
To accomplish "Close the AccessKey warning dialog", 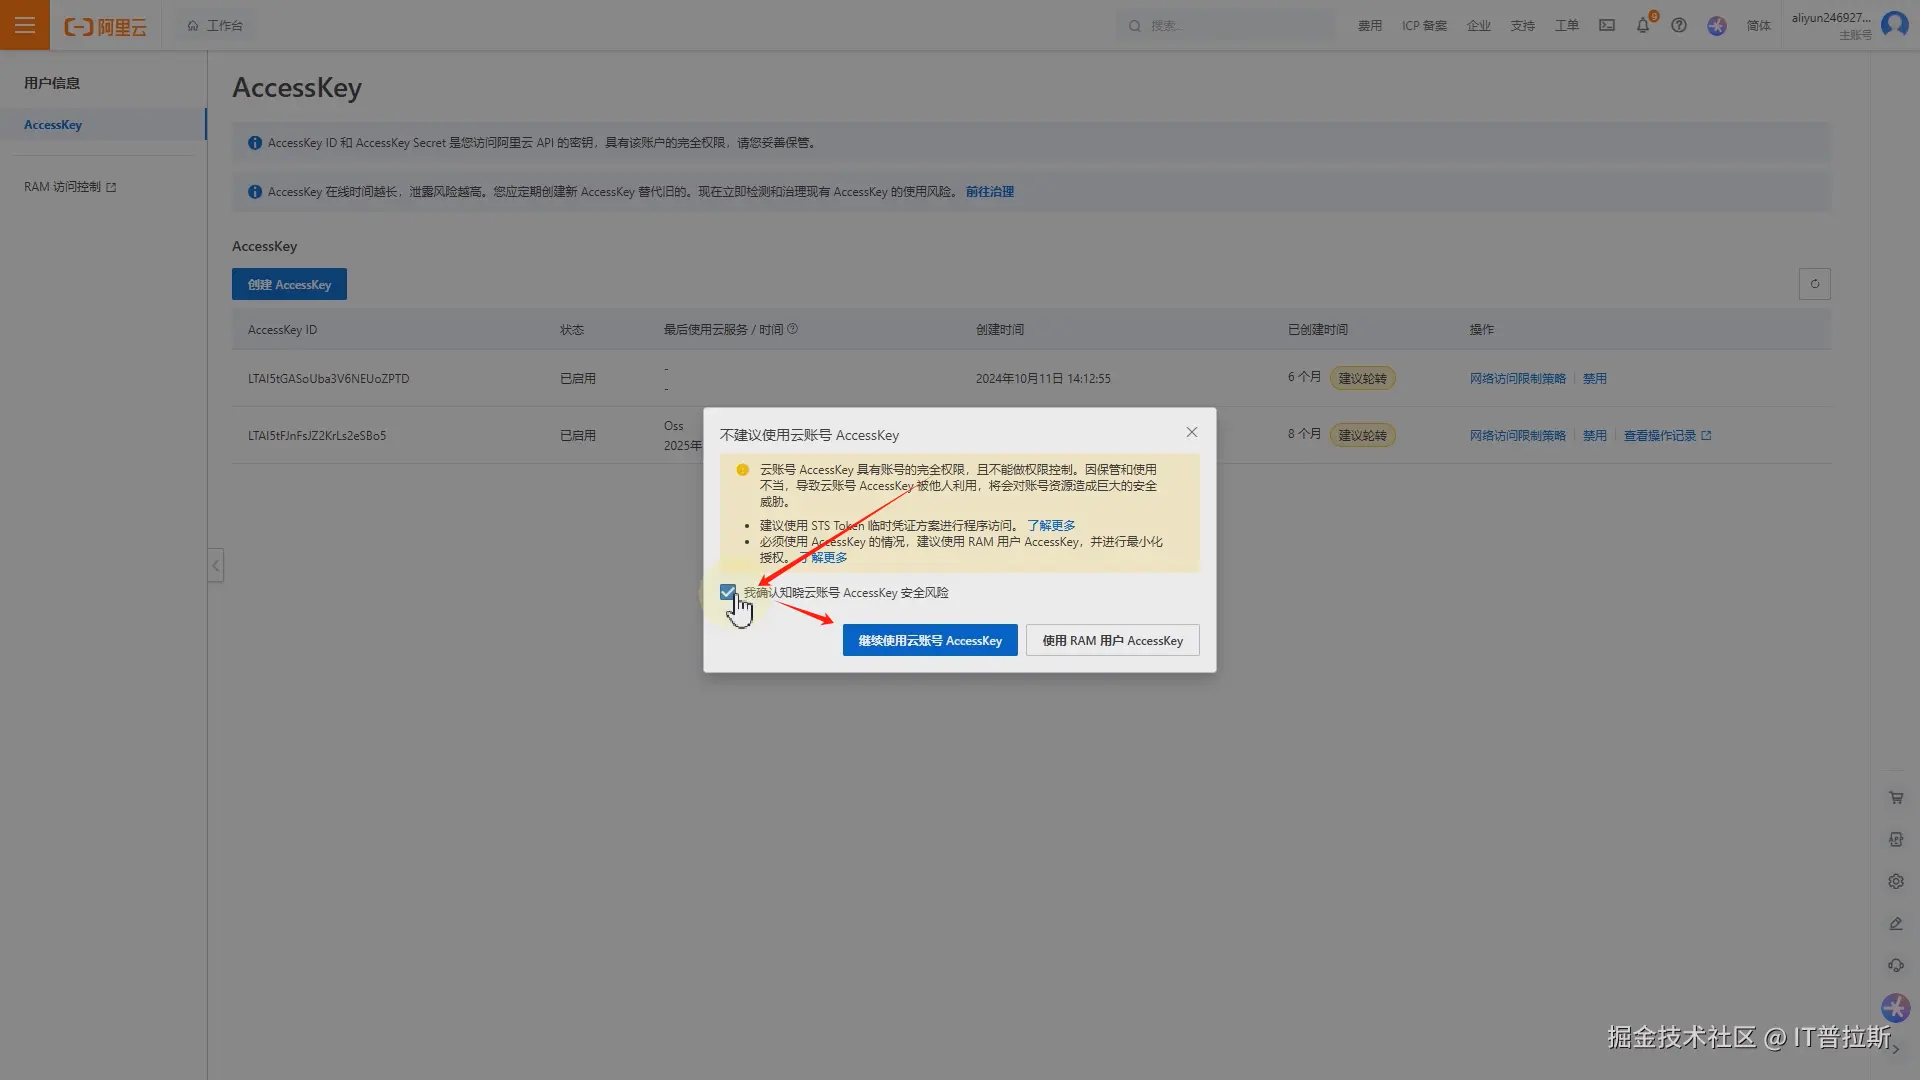I will (x=1191, y=432).
